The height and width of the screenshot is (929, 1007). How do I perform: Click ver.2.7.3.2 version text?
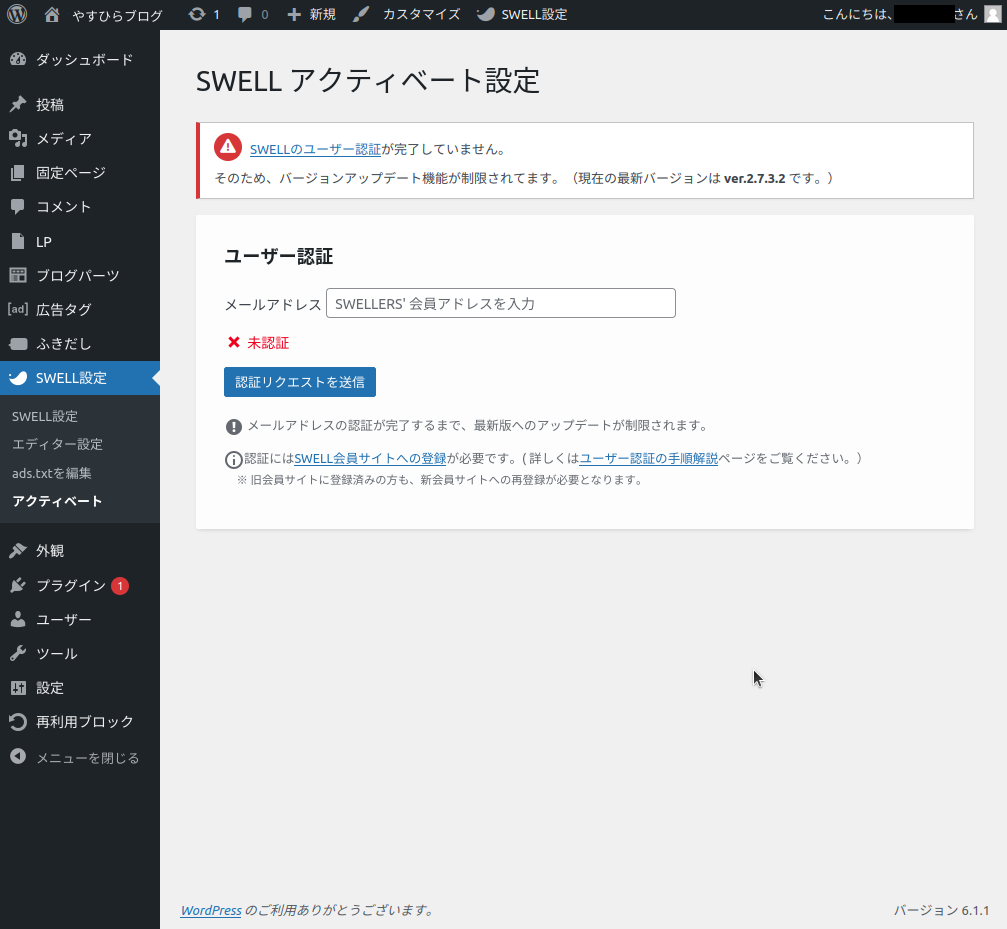click(755, 178)
